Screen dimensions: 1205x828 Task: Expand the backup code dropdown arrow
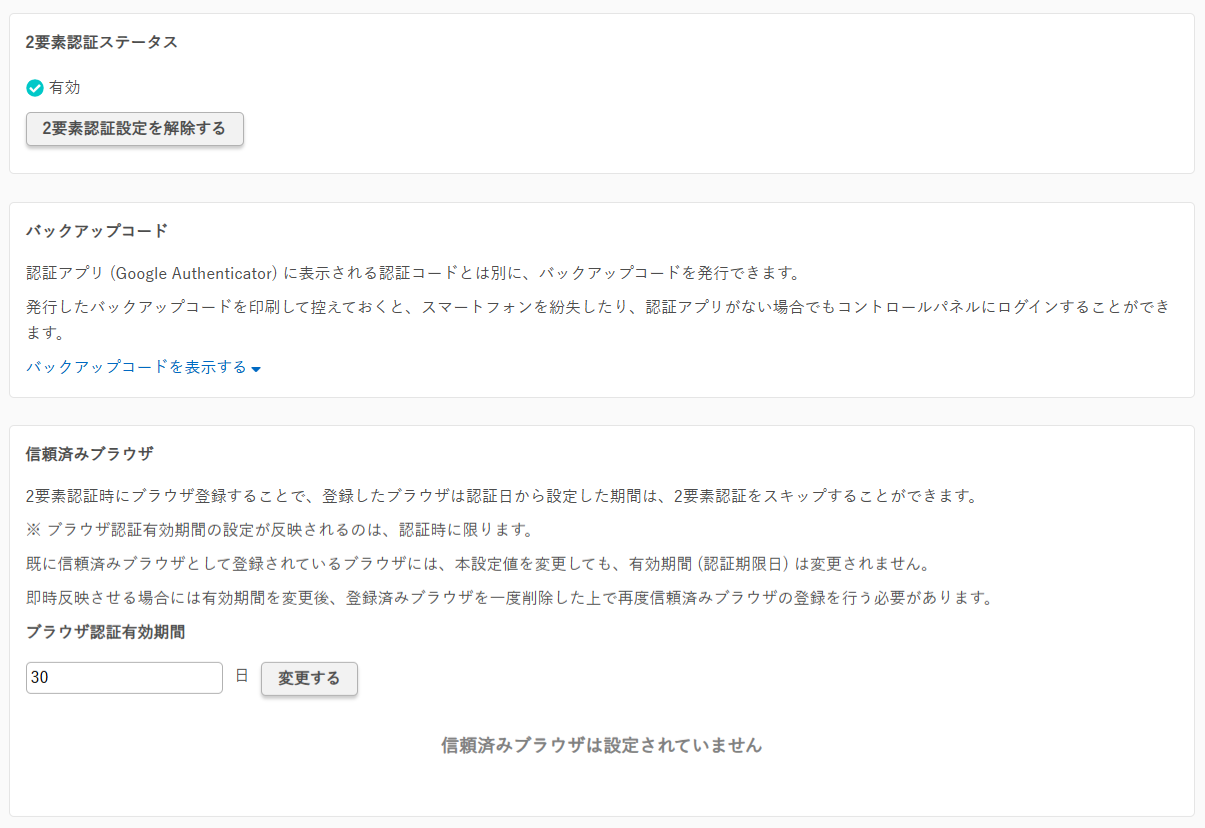click(x=256, y=369)
